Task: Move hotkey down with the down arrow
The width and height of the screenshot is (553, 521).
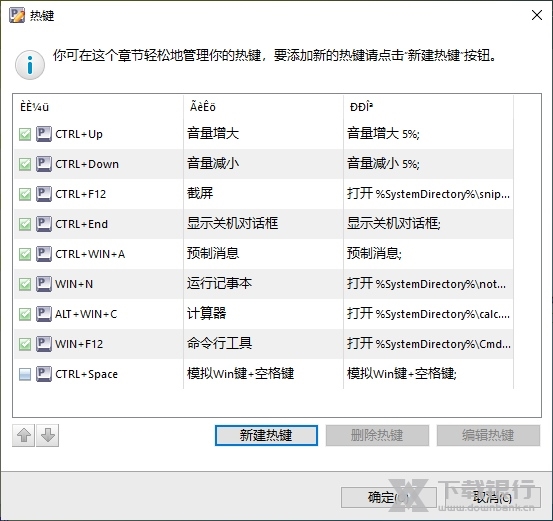Action: pyautogui.click(x=48, y=436)
